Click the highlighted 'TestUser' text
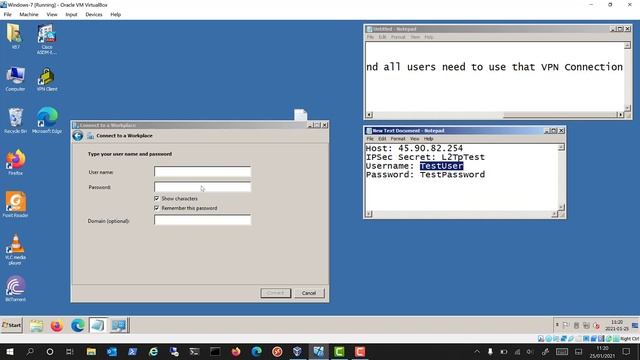 point(441,166)
